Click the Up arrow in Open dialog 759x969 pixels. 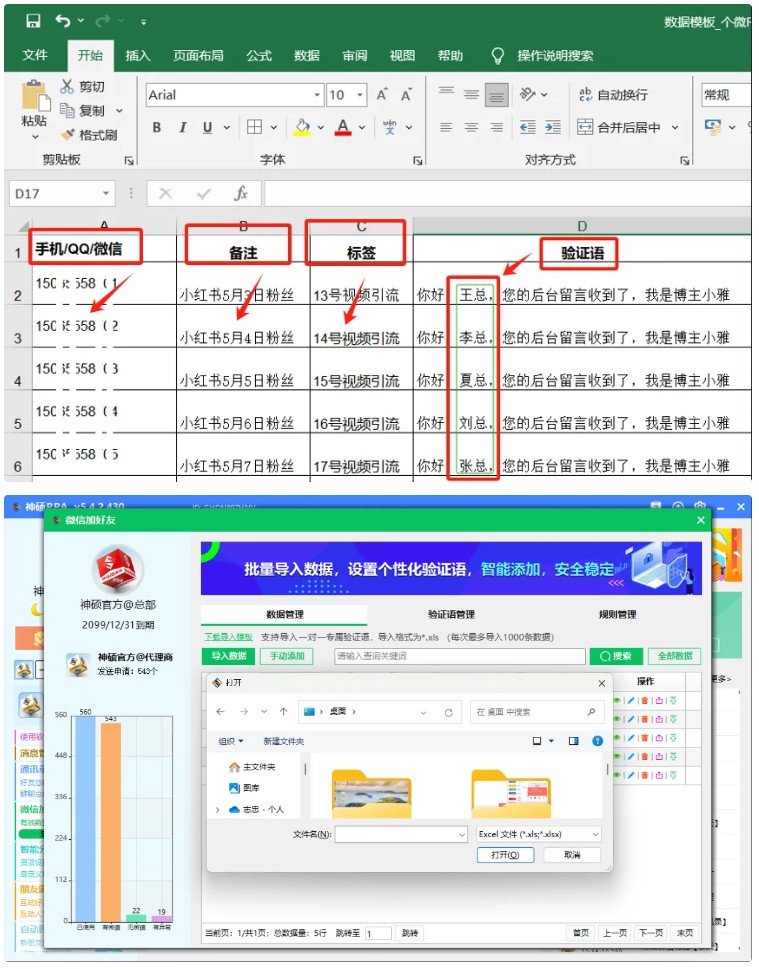pos(283,712)
